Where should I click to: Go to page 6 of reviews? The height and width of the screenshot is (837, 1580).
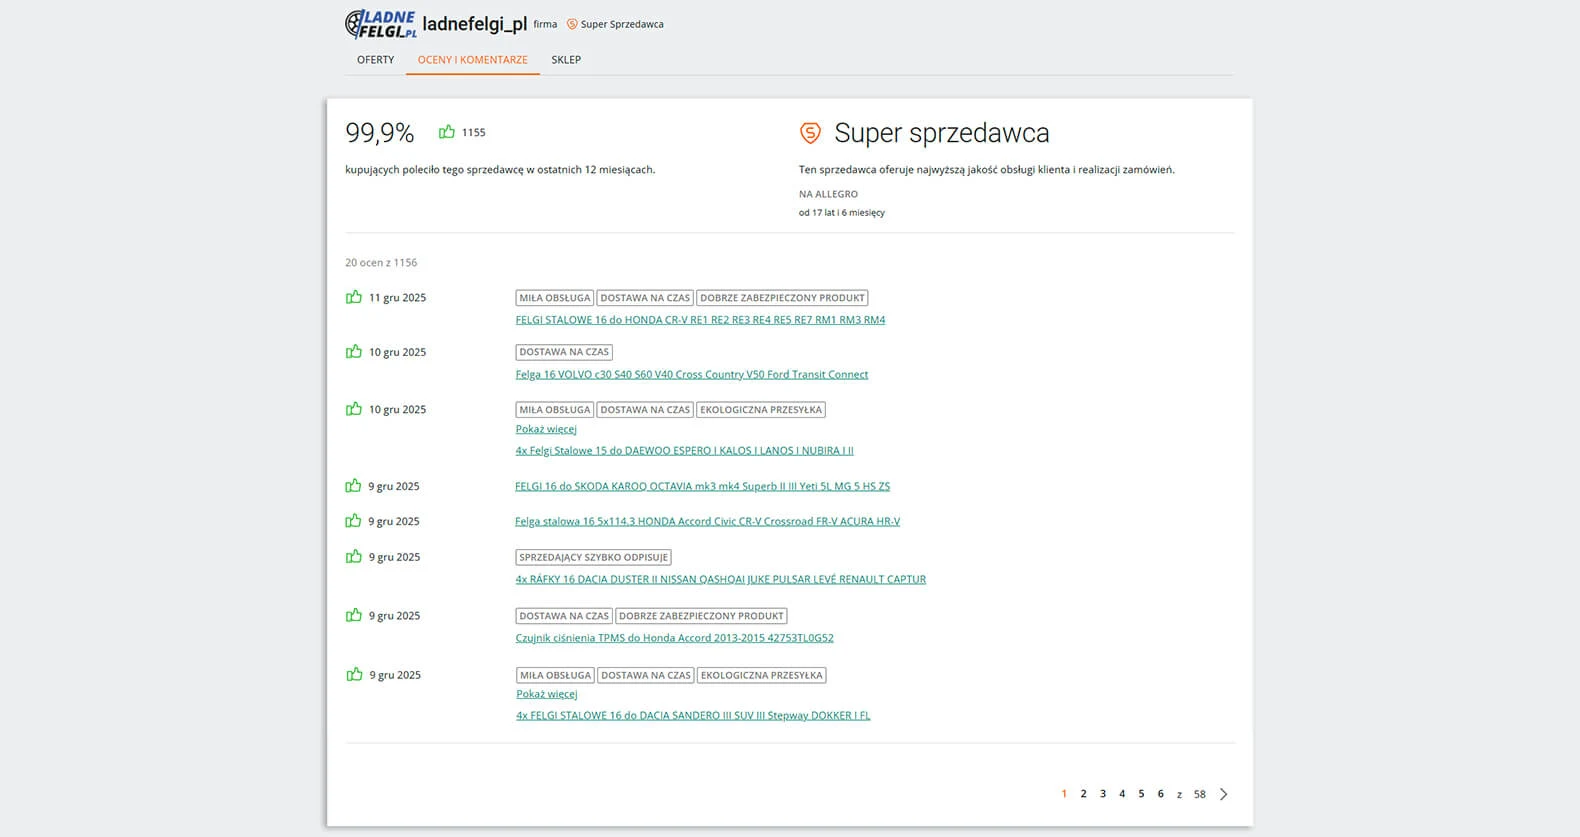coord(1160,794)
